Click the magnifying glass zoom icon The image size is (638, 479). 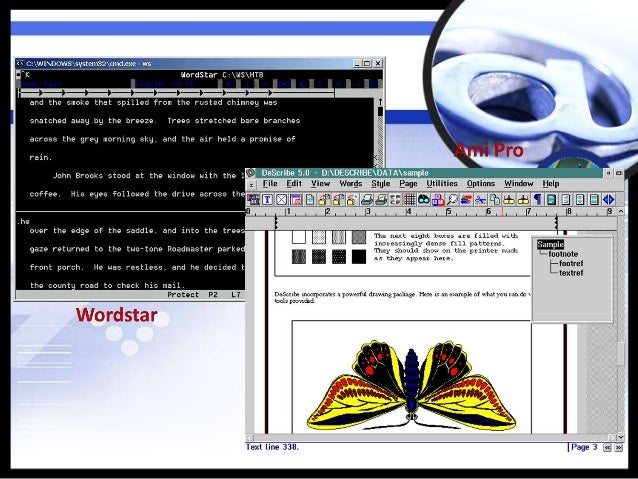coord(452,199)
